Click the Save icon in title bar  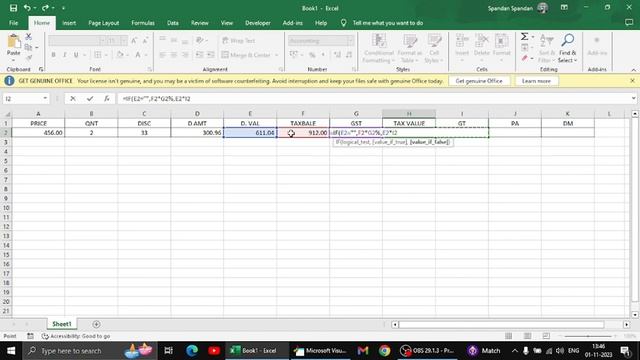pos(13,8)
